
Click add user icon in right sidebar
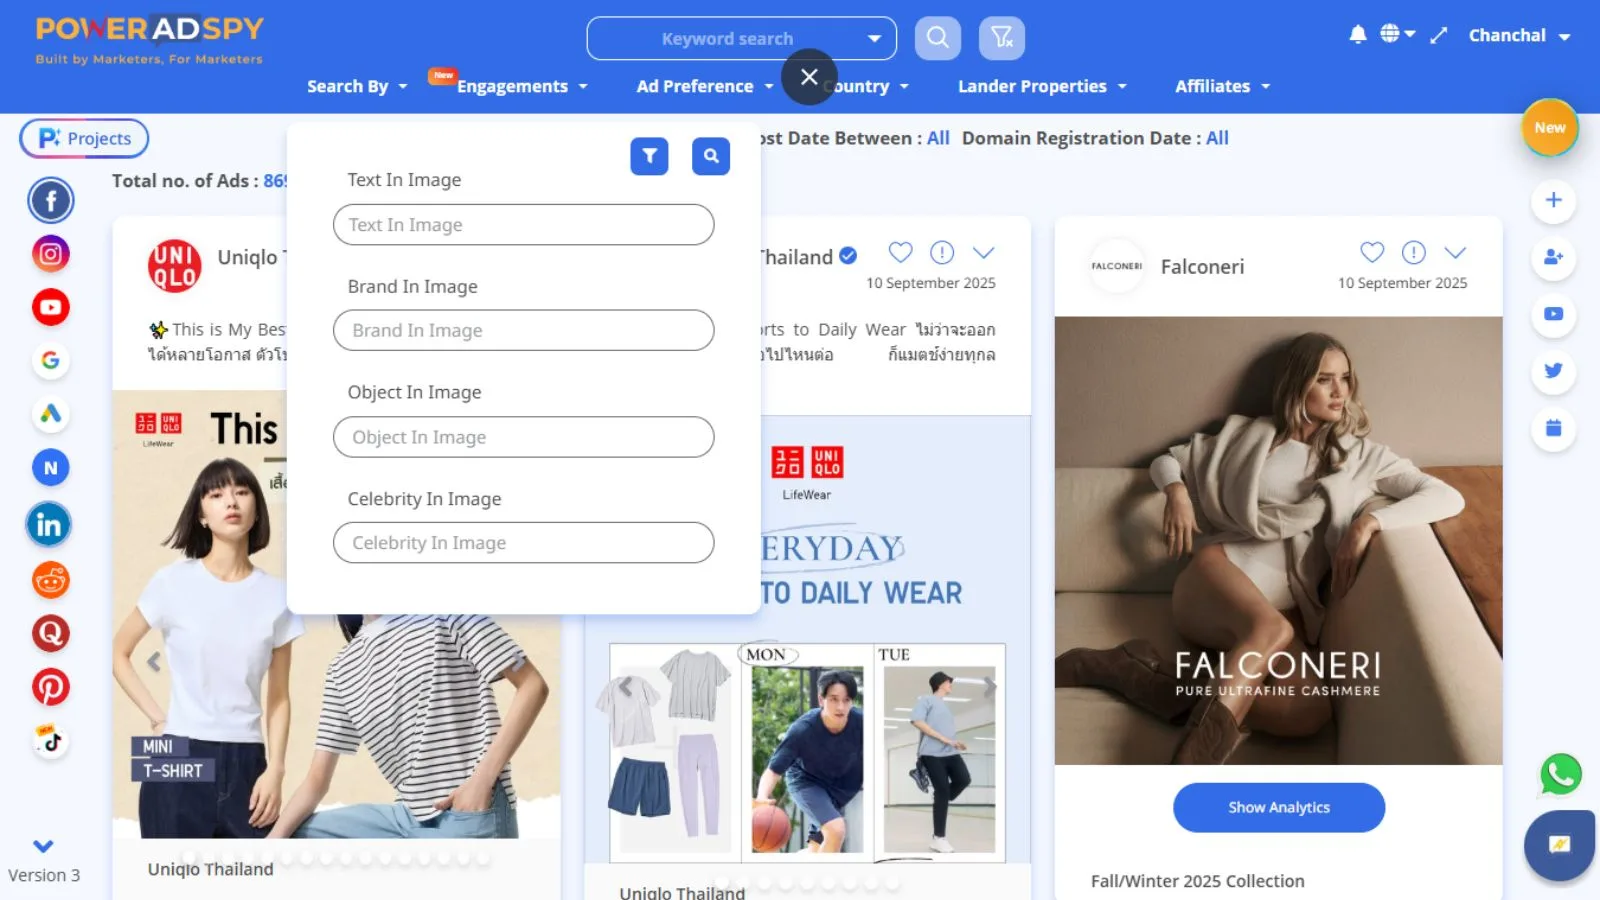point(1553,257)
